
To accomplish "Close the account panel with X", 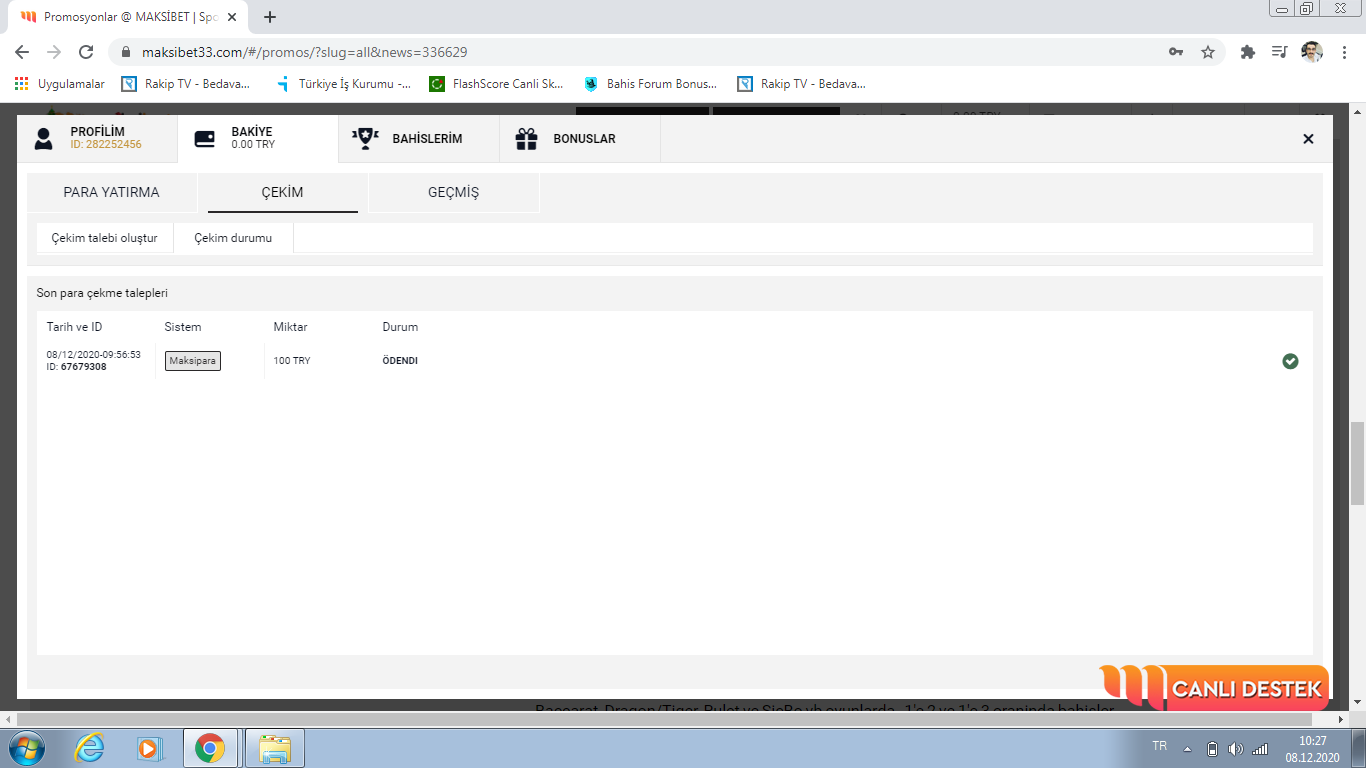I will [1308, 139].
